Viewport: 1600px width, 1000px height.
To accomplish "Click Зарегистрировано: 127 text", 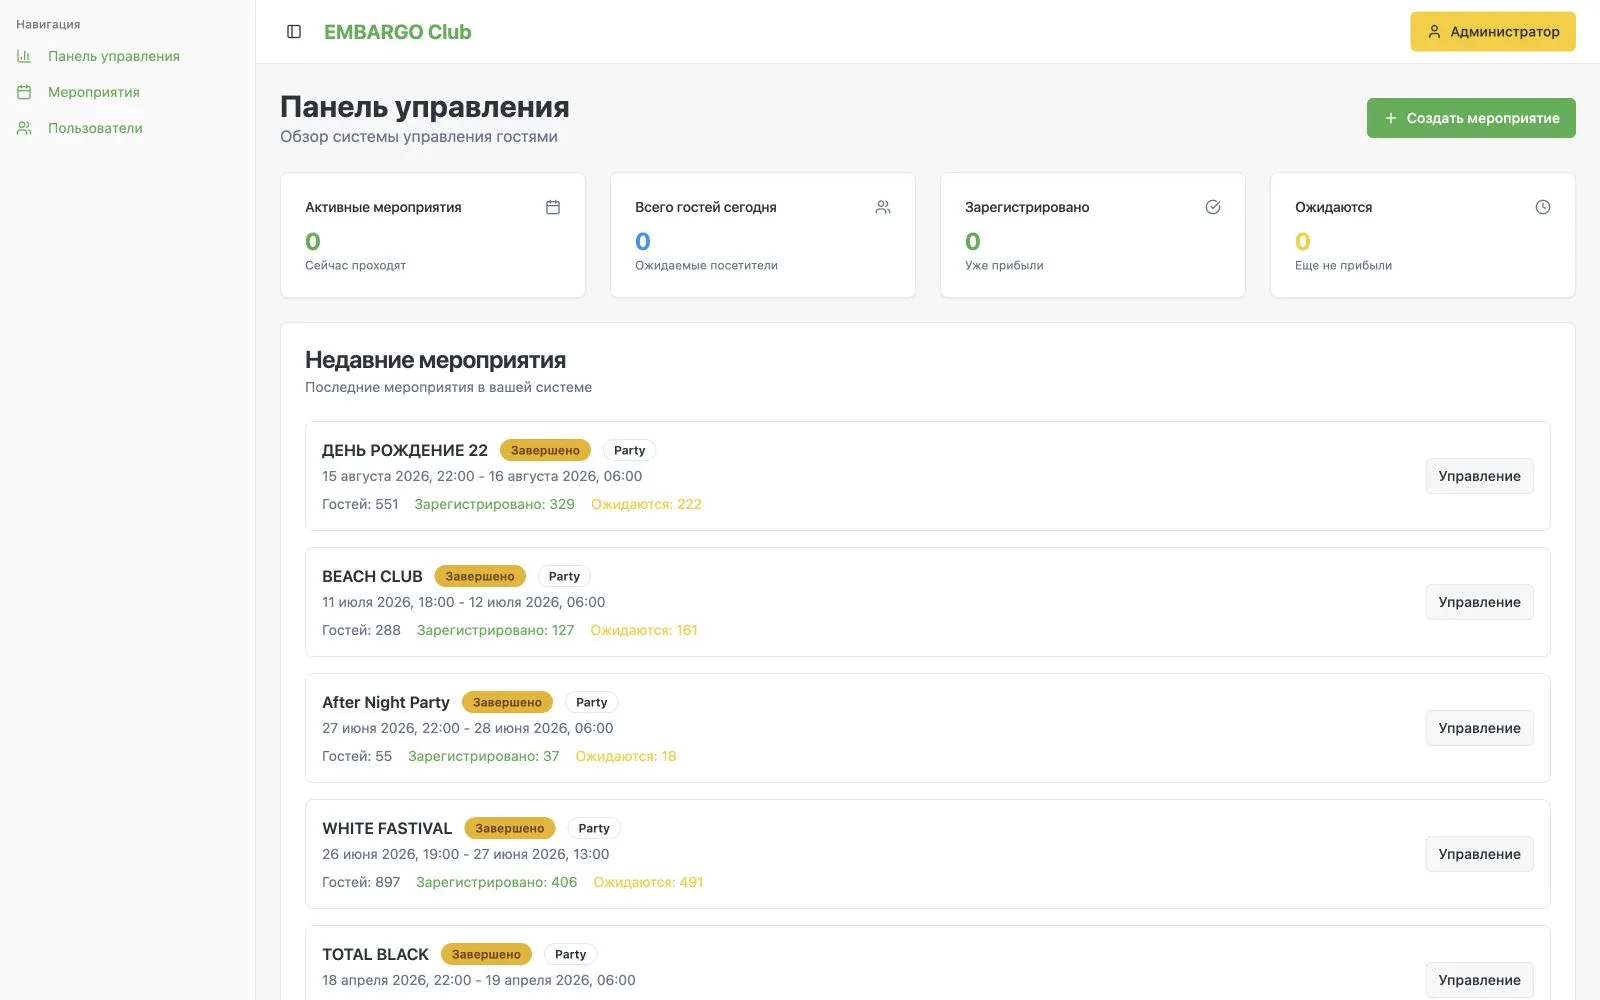I will 495,630.
